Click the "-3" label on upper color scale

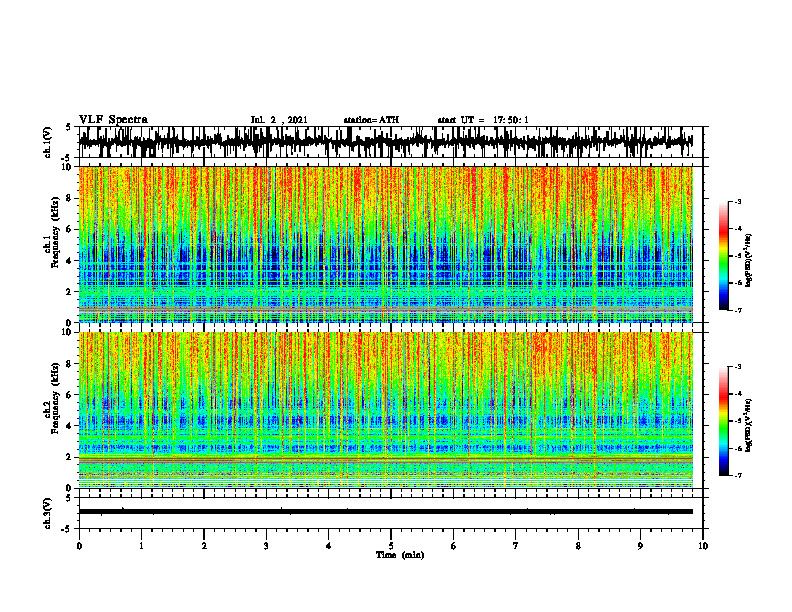[x=737, y=201]
